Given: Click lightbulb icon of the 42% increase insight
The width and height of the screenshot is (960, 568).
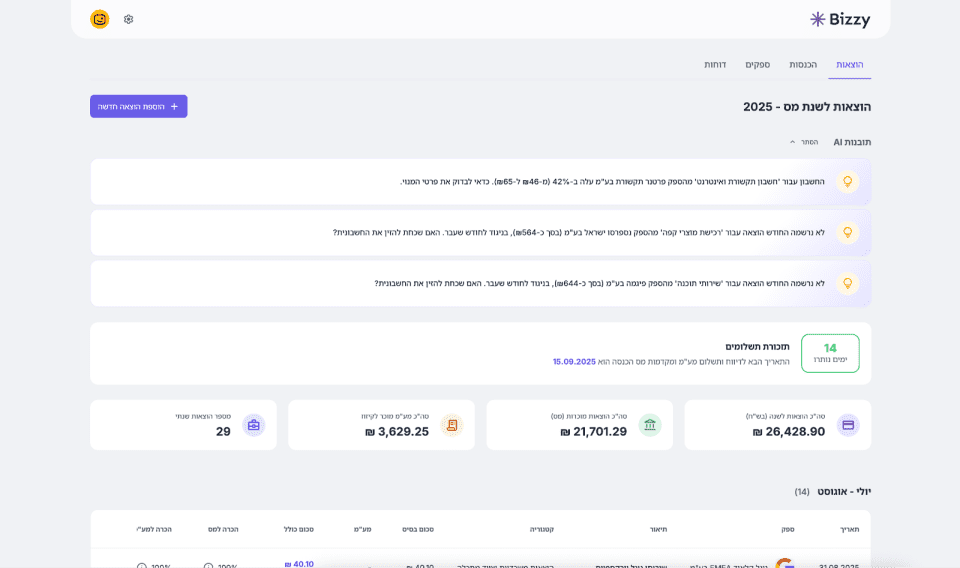Looking at the screenshot, I should (x=847, y=182).
